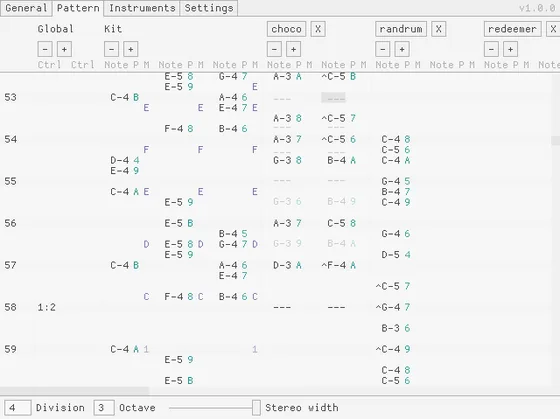The height and width of the screenshot is (419, 560).
Task: Select the E-5 B note in row 56
Action: [179, 223]
